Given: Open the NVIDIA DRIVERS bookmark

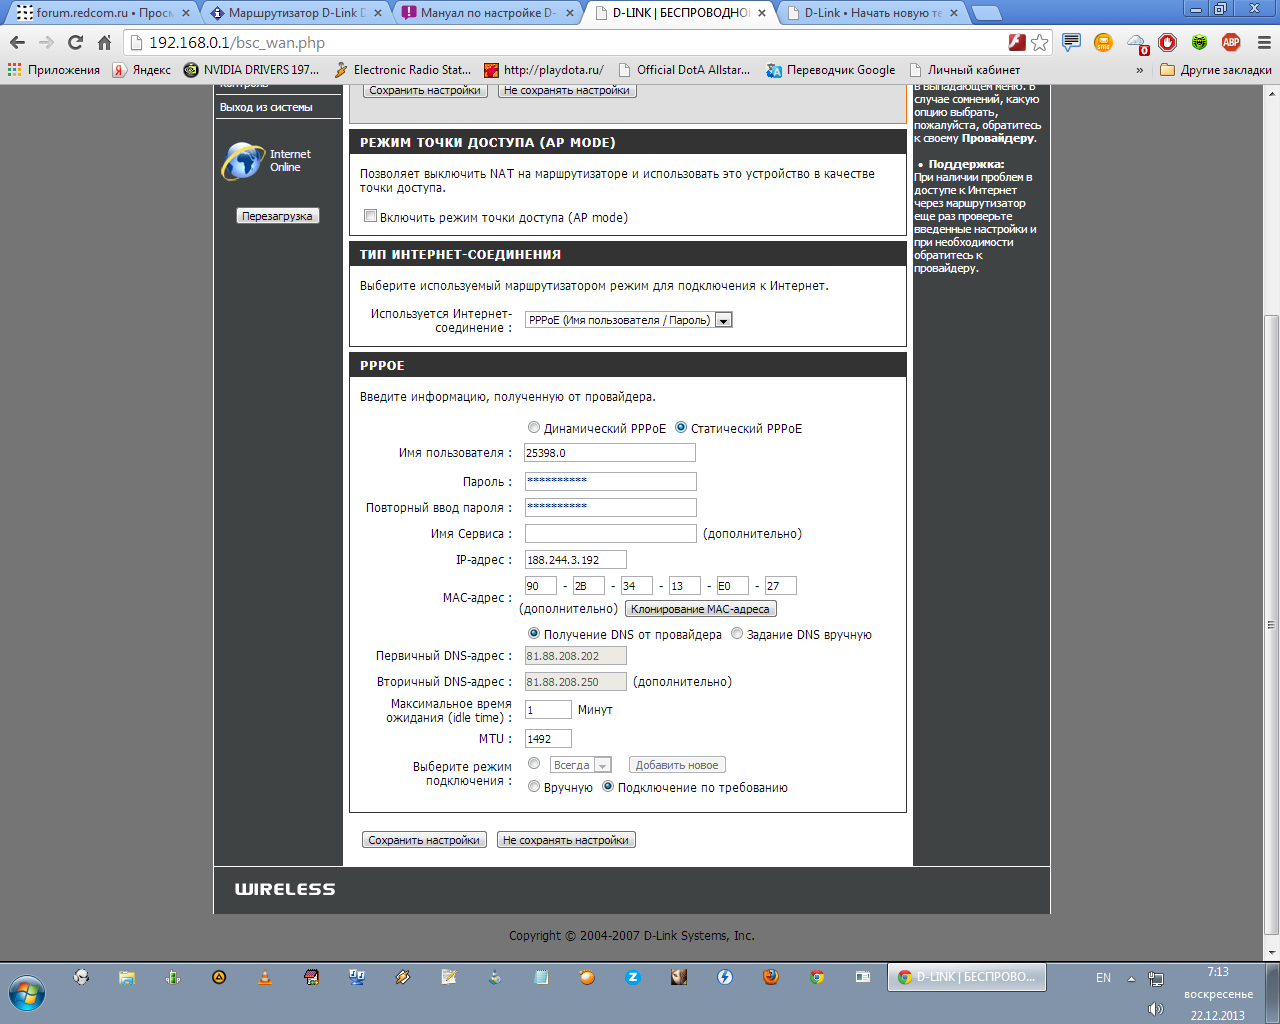Looking at the screenshot, I should 251,70.
